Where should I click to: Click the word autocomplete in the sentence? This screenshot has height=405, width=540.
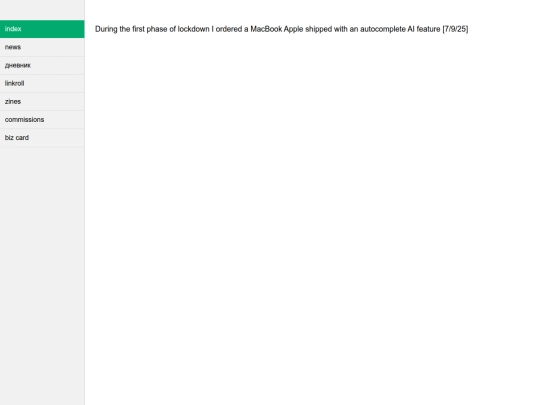(x=383, y=29)
